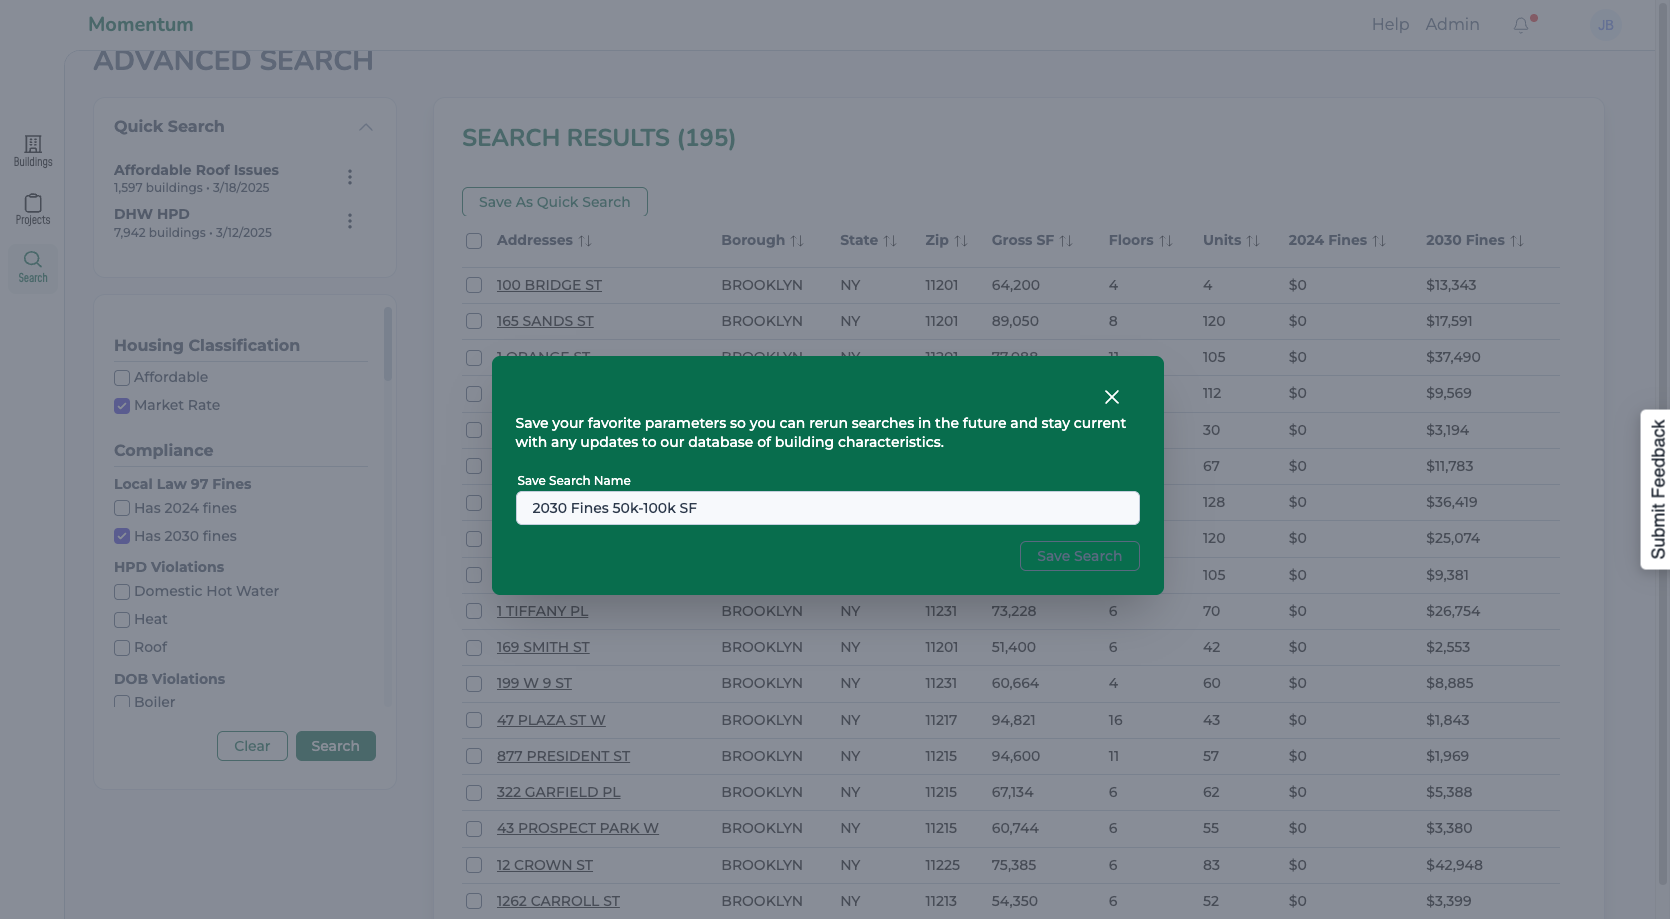Open the 43 PROSPECT PARK W link
This screenshot has width=1670, height=919.
click(578, 828)
